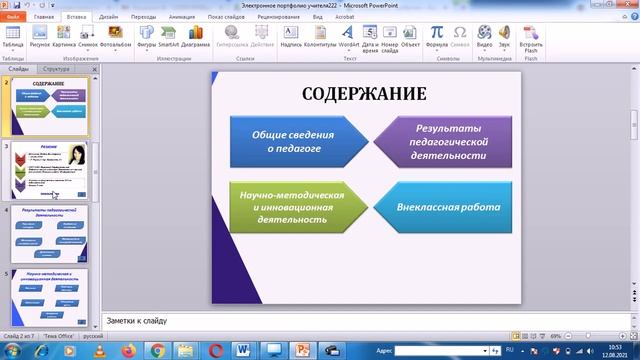Select slide 3 Резюме thumbnail
The image size is (640, 360).
click(49, 170)
